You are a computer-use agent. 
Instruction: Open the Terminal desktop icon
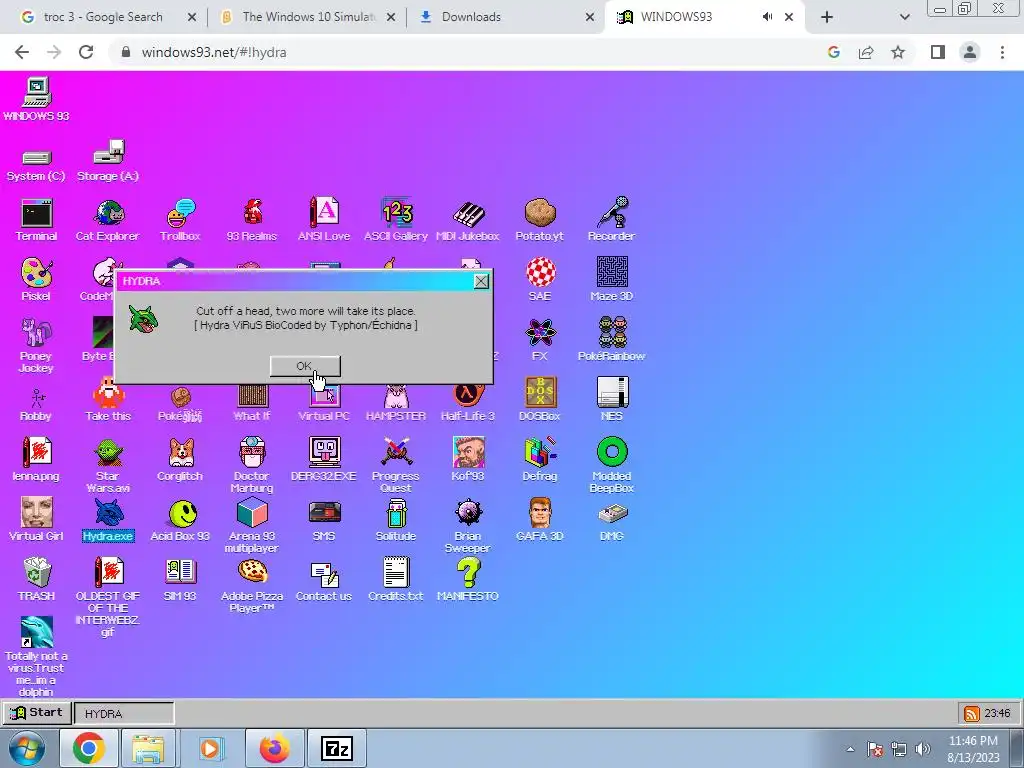pyautogui.click(x=36, y=221)
